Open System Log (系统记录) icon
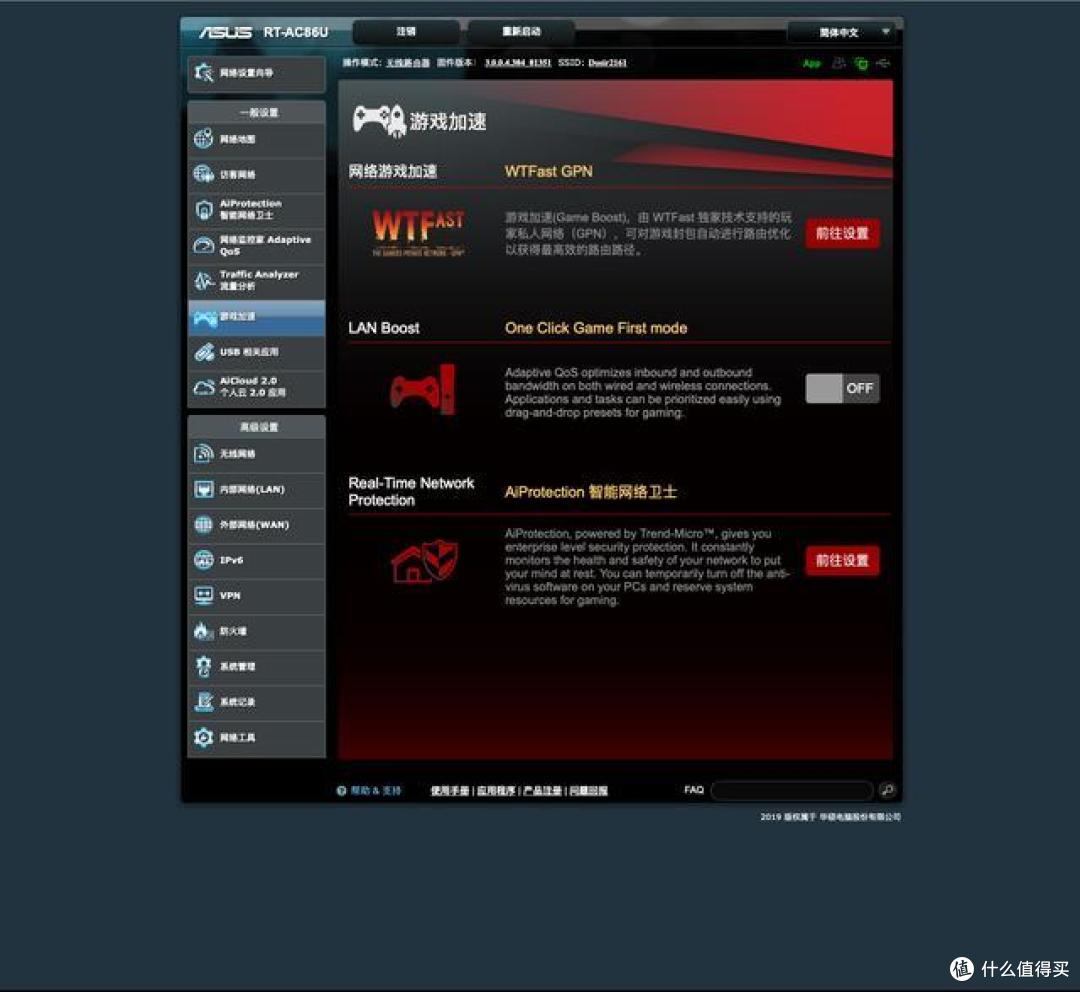The height and width of the screenshot is (992, 1080). (204, 701)
